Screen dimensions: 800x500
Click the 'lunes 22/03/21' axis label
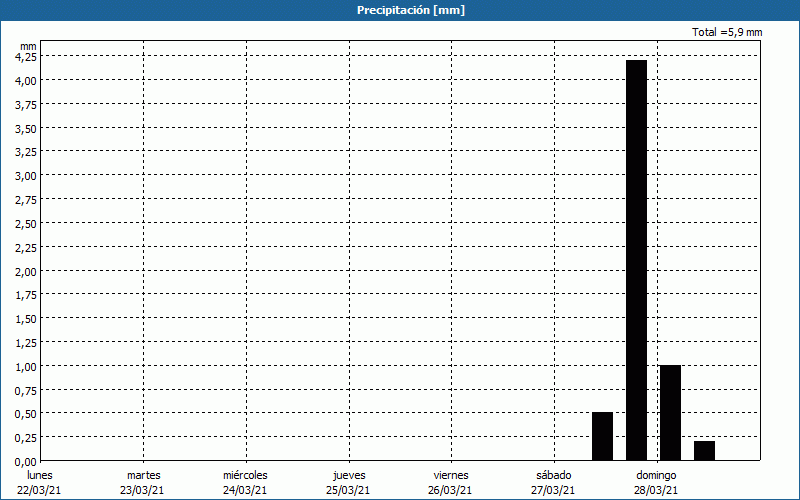pyautogui.click(x=39, y=483)
